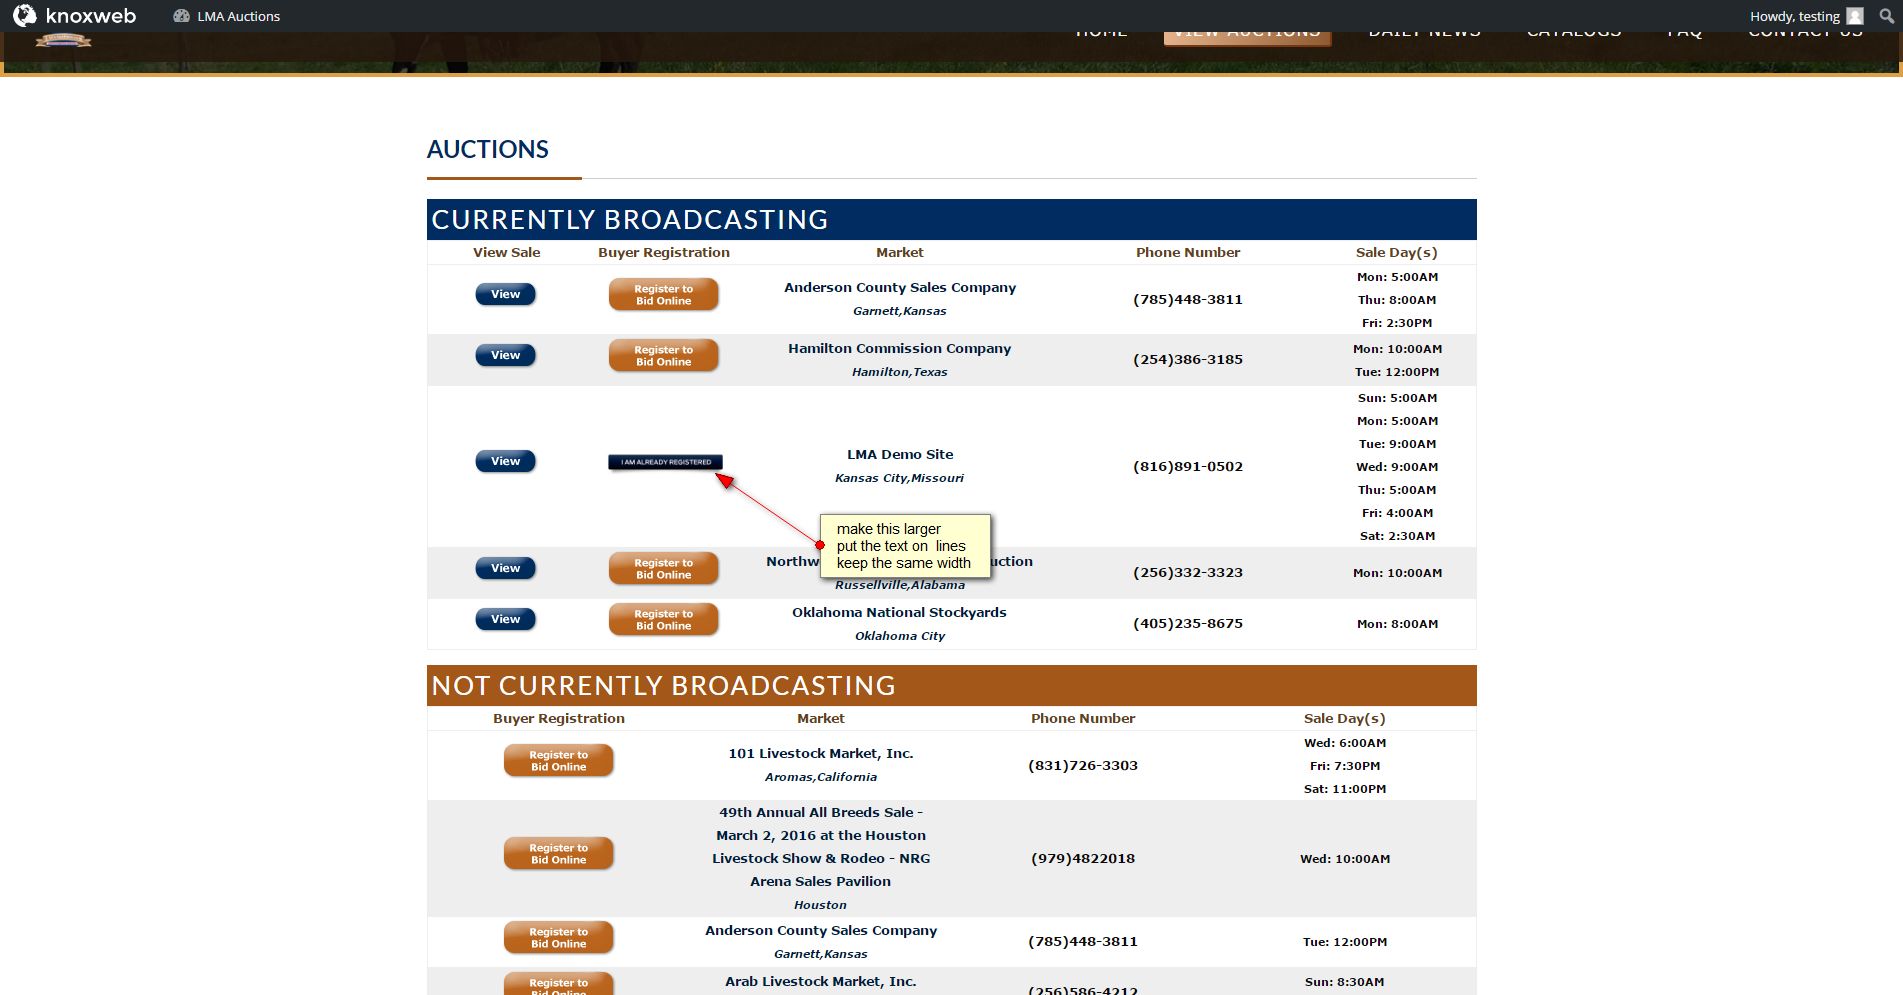Click the 'Sun: 5:00AM' sale time

(x=1397, y=398)
